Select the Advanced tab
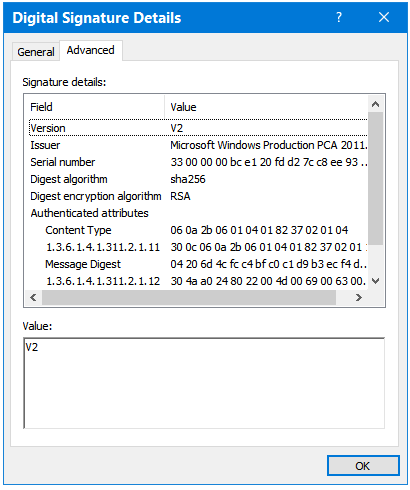410x490 pixels. pyautogui.click(x=91, y=50)
